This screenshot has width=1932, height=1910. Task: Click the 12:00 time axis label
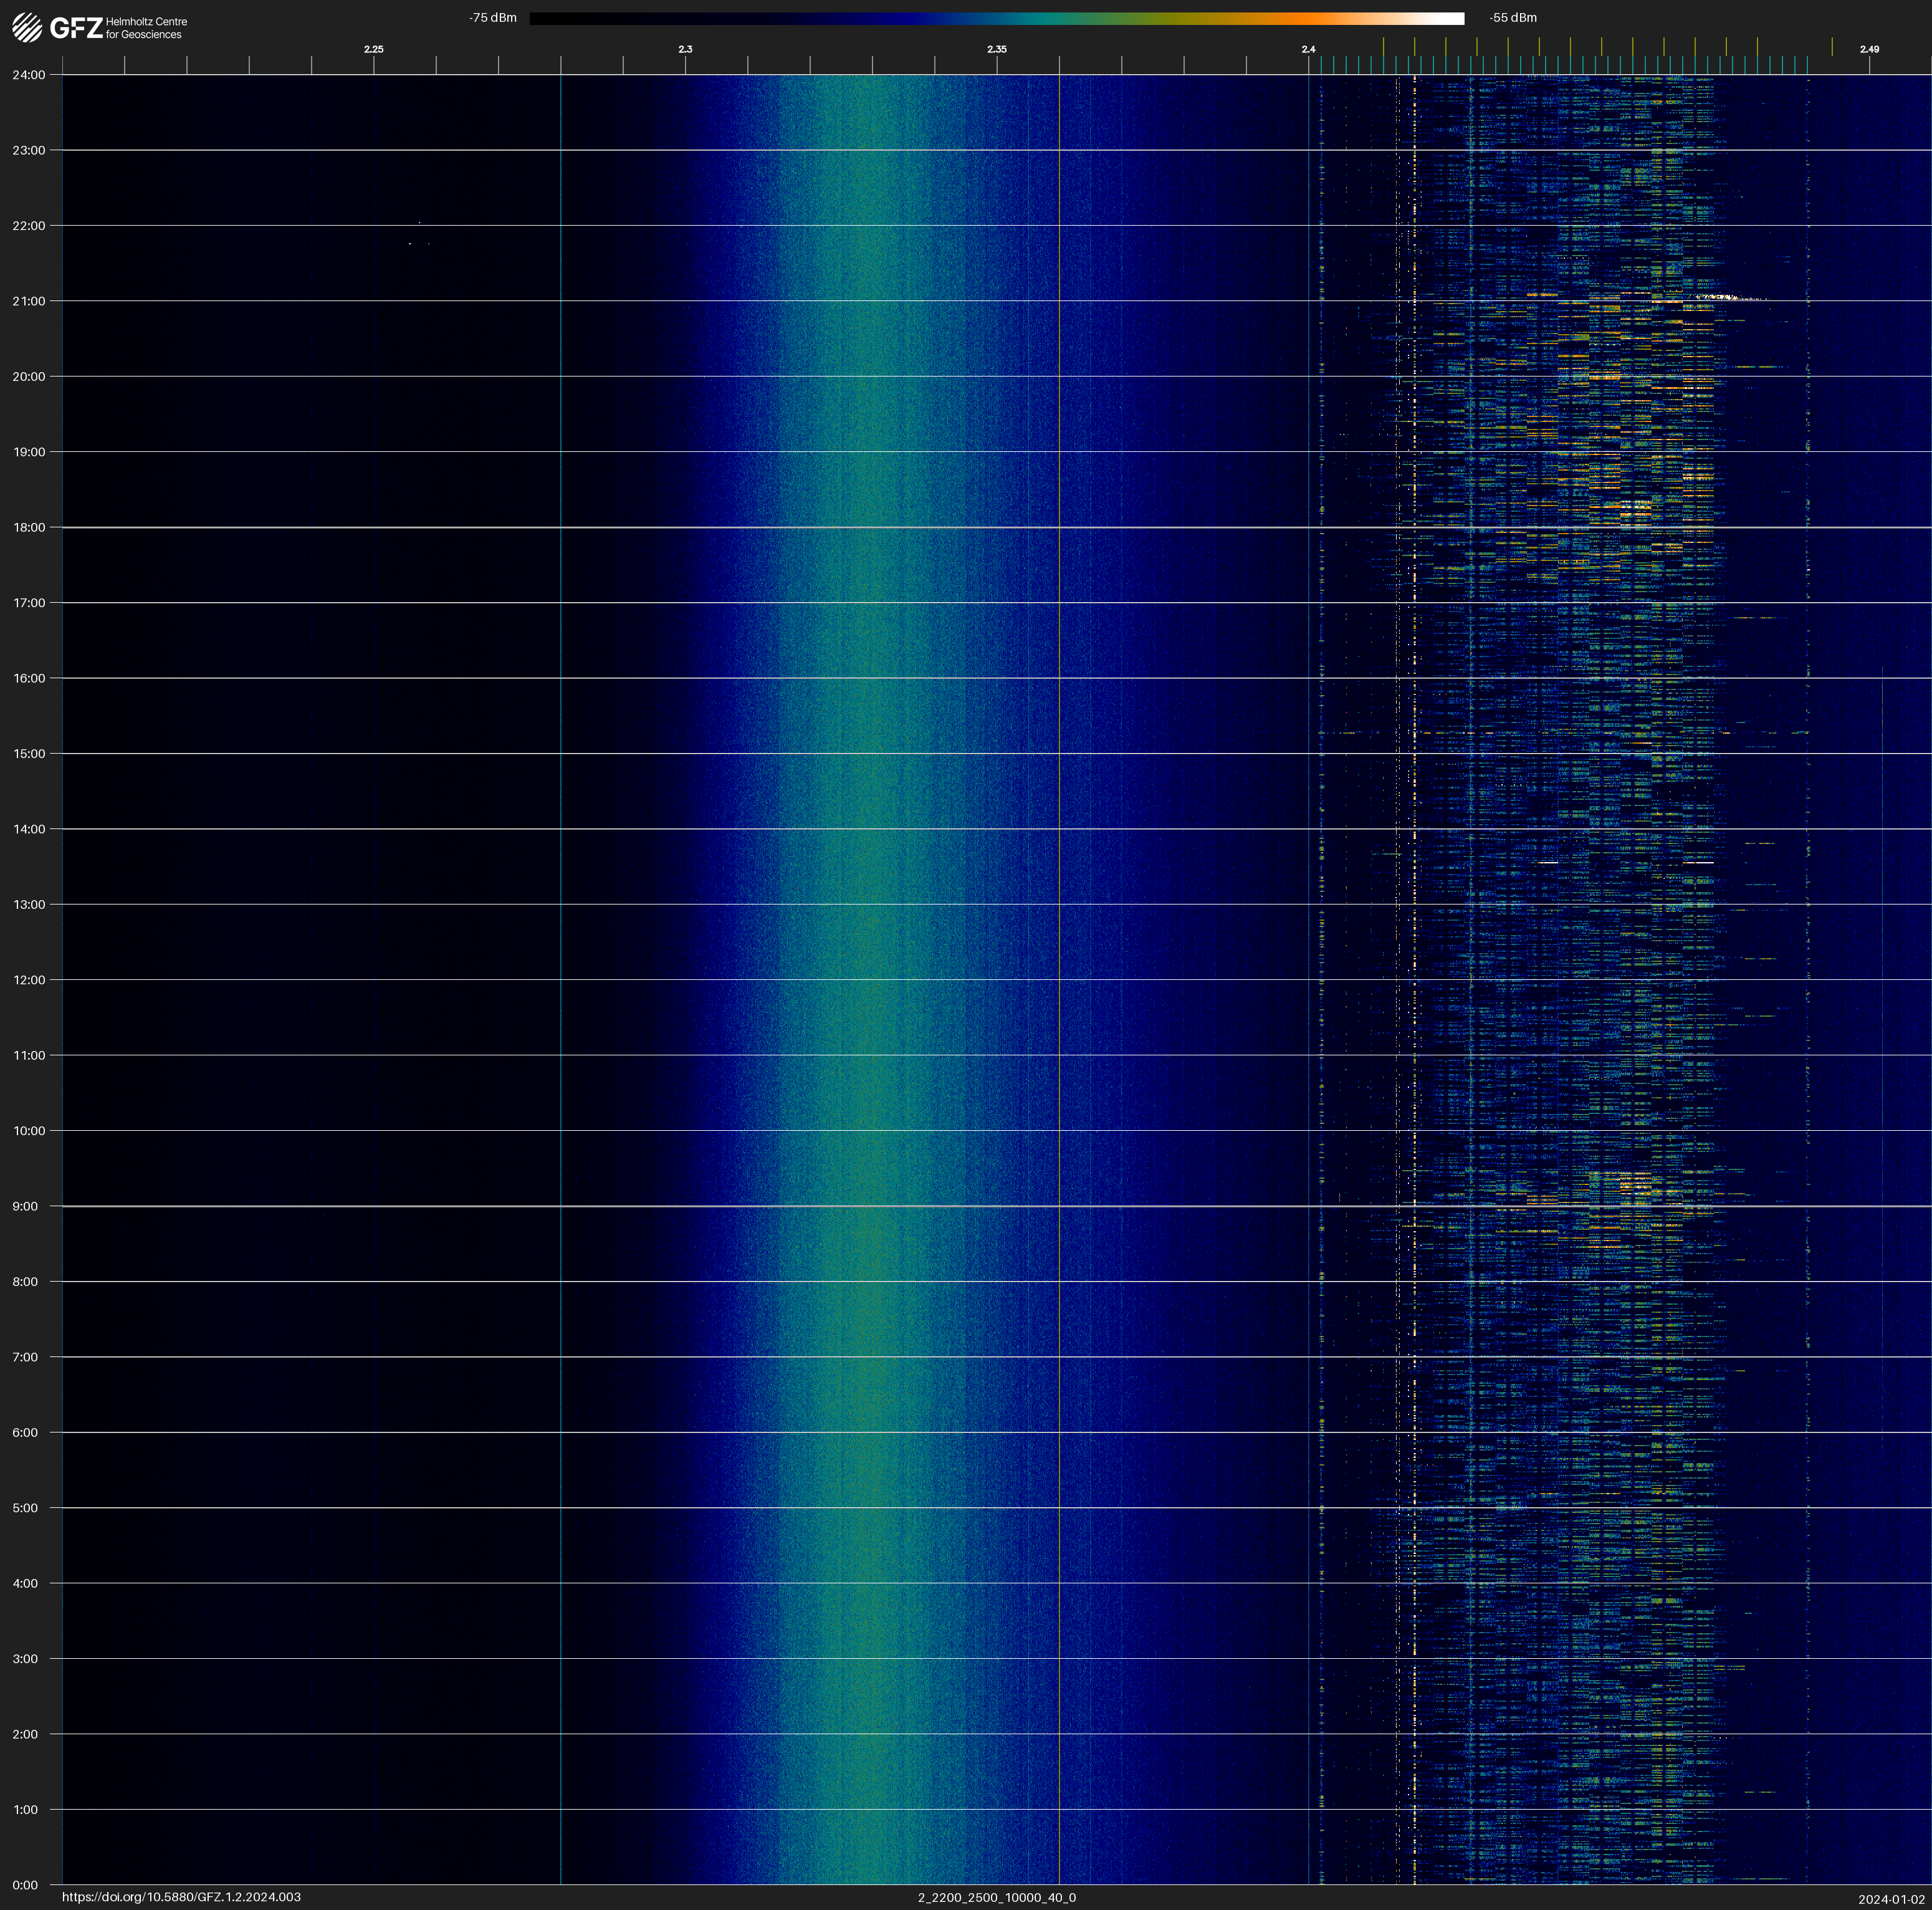coord(29,980)
